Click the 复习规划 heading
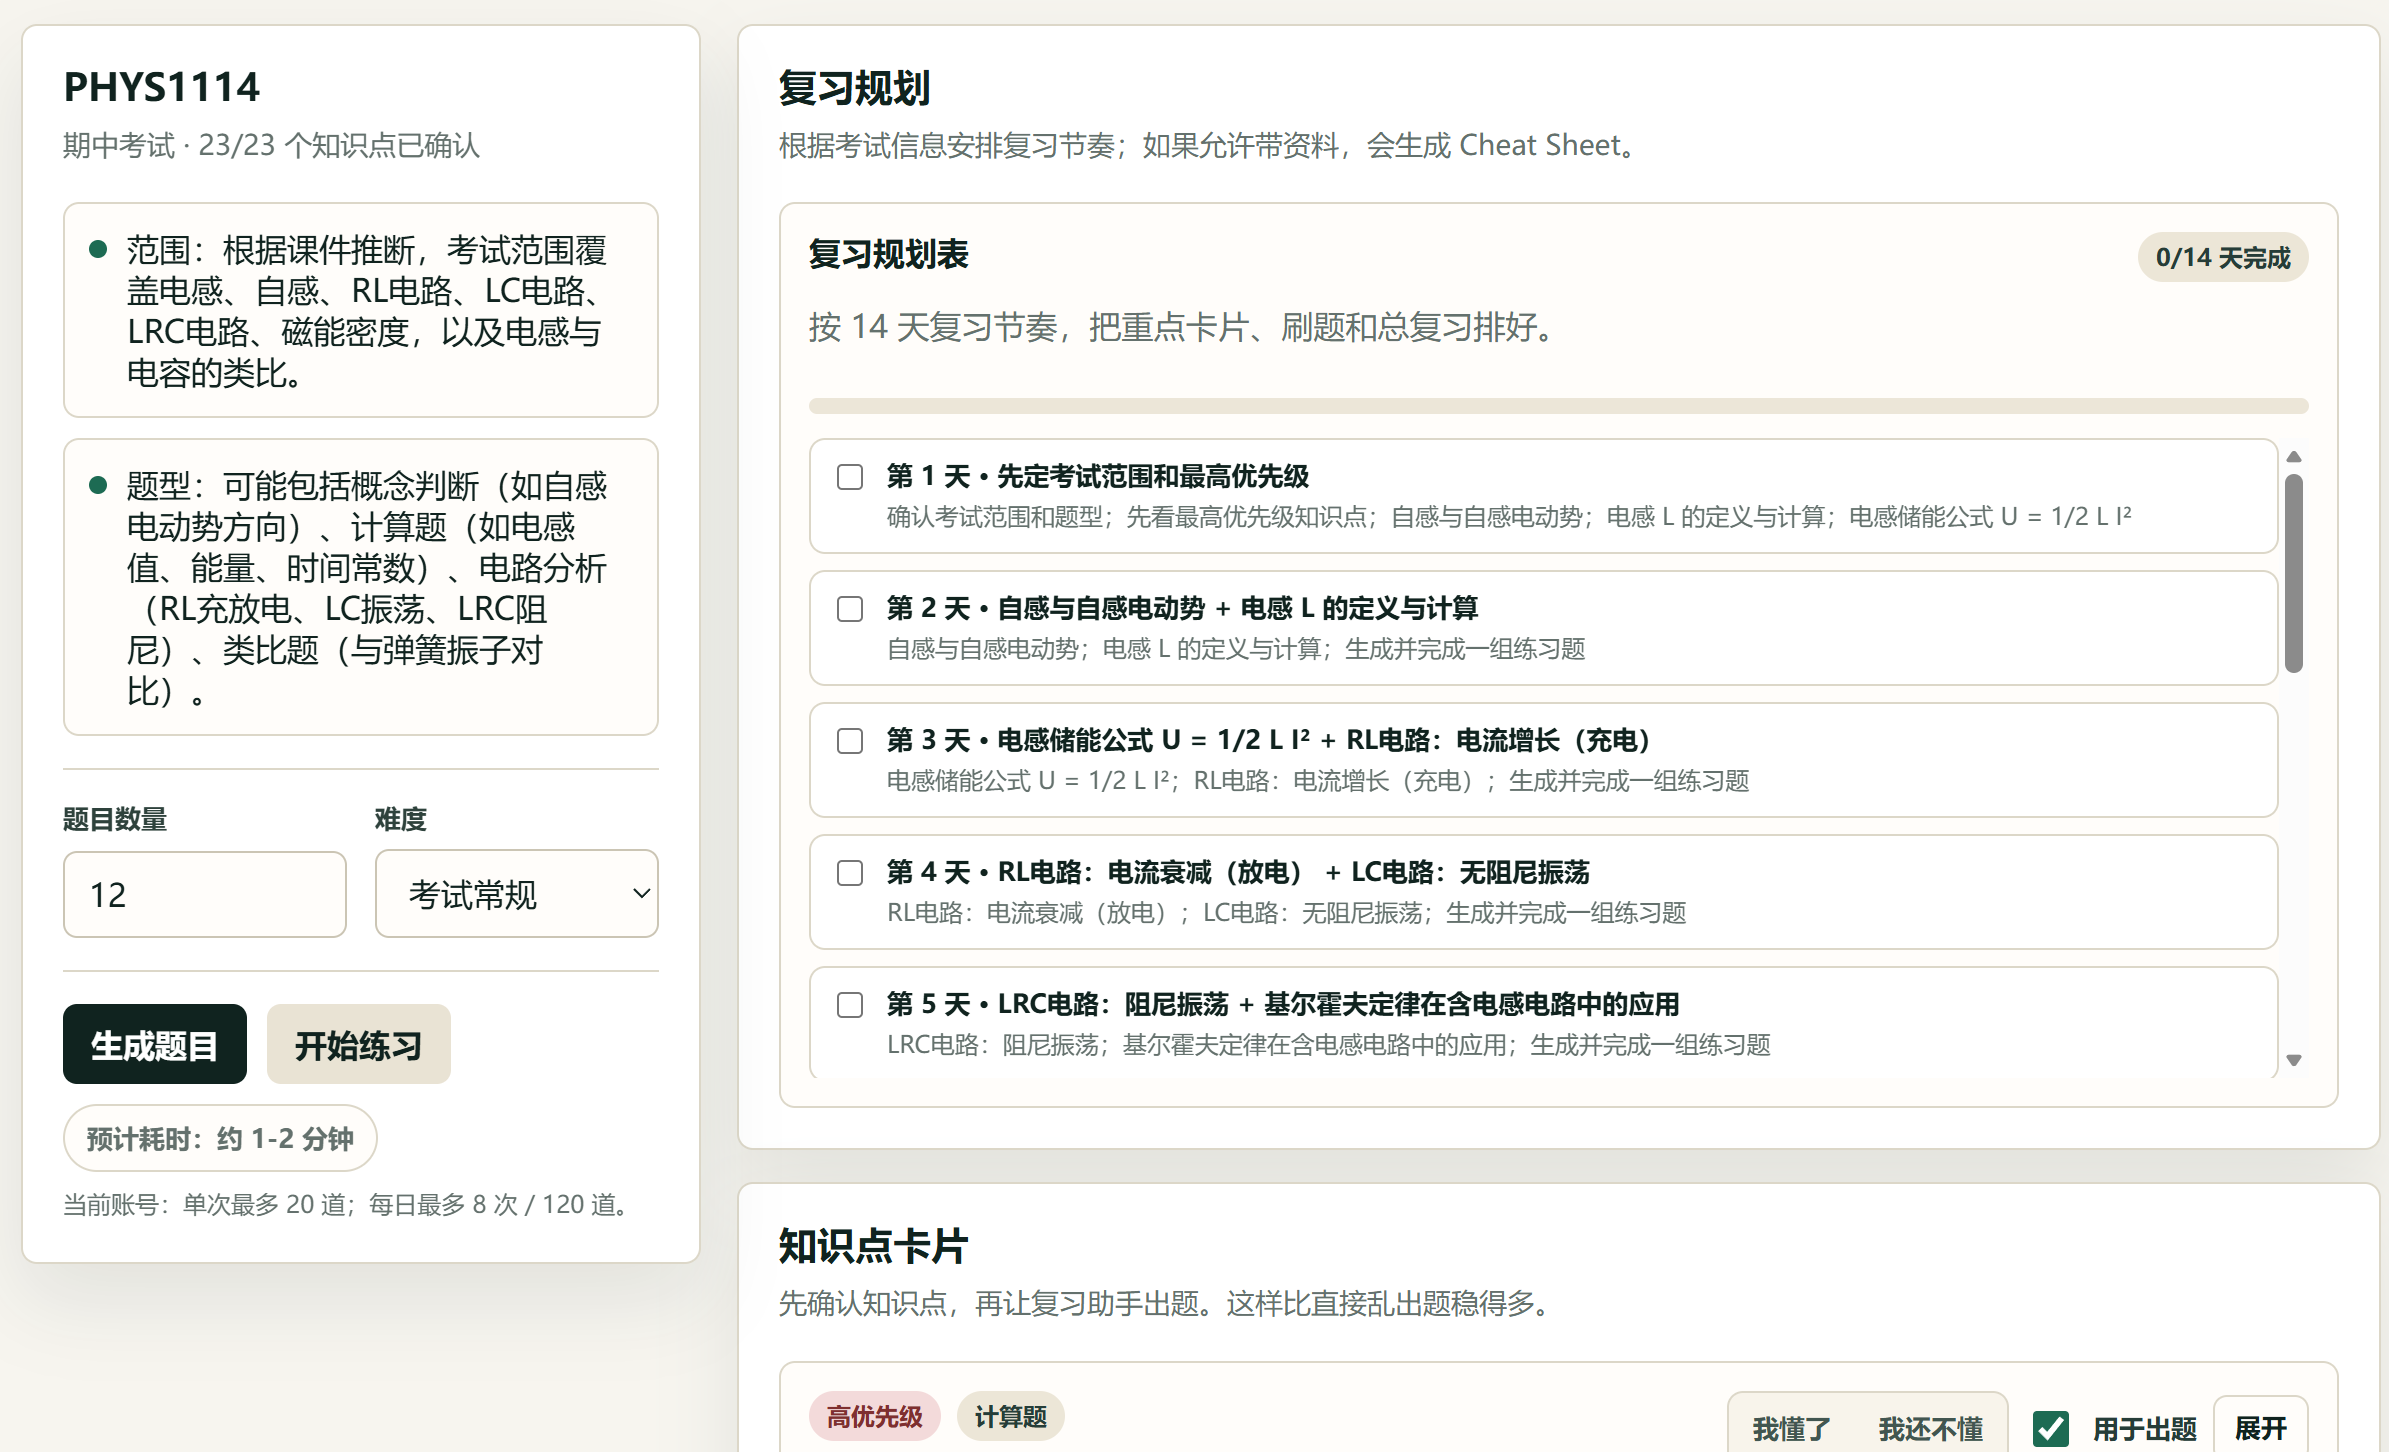This screenshot has height=1452, width=2389. coord(854,88)
